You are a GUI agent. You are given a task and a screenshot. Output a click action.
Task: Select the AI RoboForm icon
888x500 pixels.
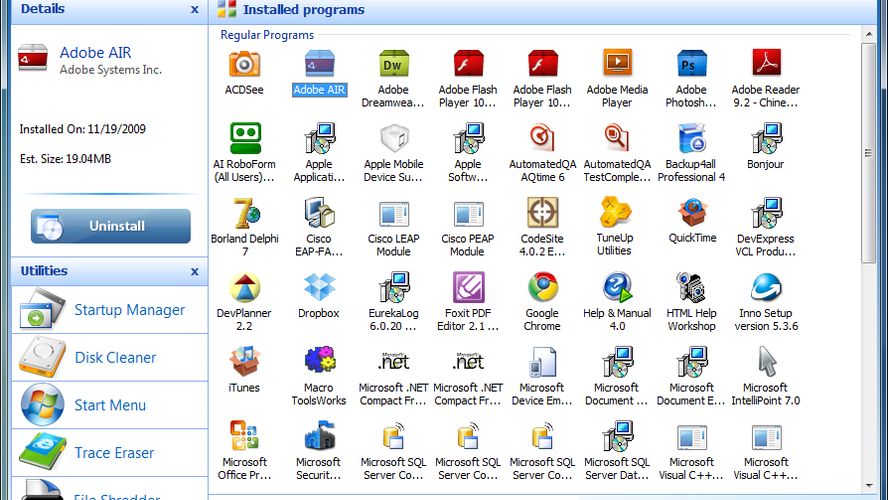pyautogui.click(x=245, y=138)
